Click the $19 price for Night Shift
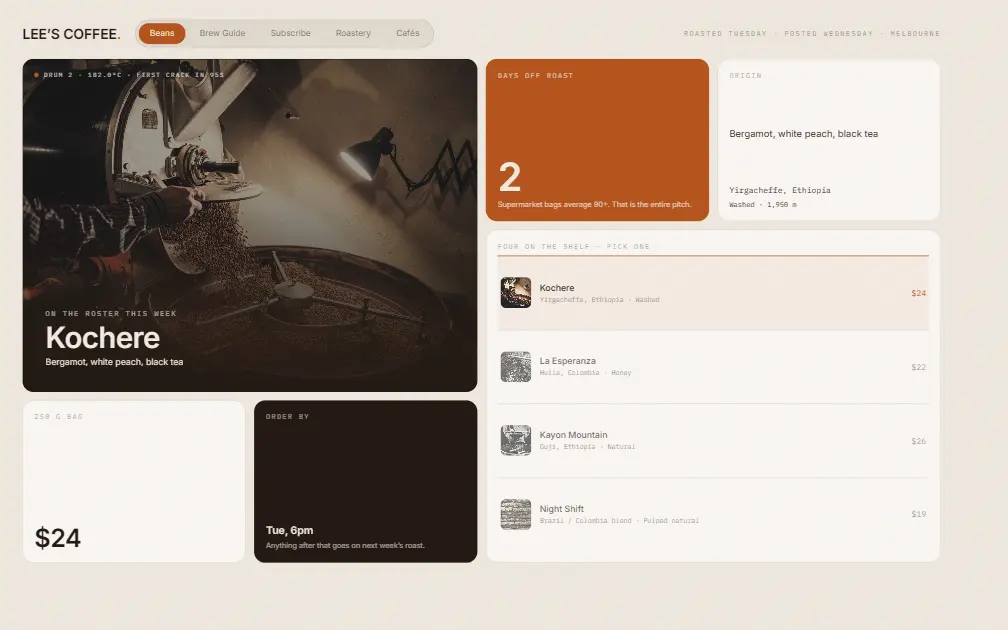This screenshot has width=1008, height=630. [x=918, y=514]
